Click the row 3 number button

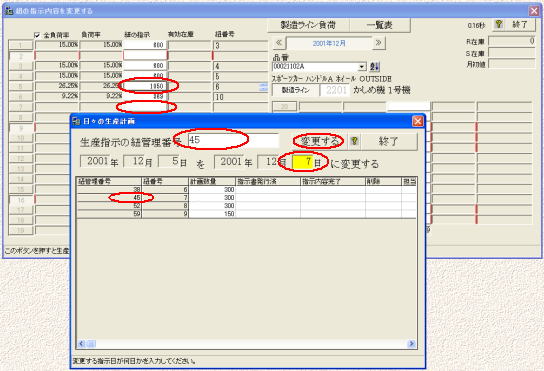21,66
